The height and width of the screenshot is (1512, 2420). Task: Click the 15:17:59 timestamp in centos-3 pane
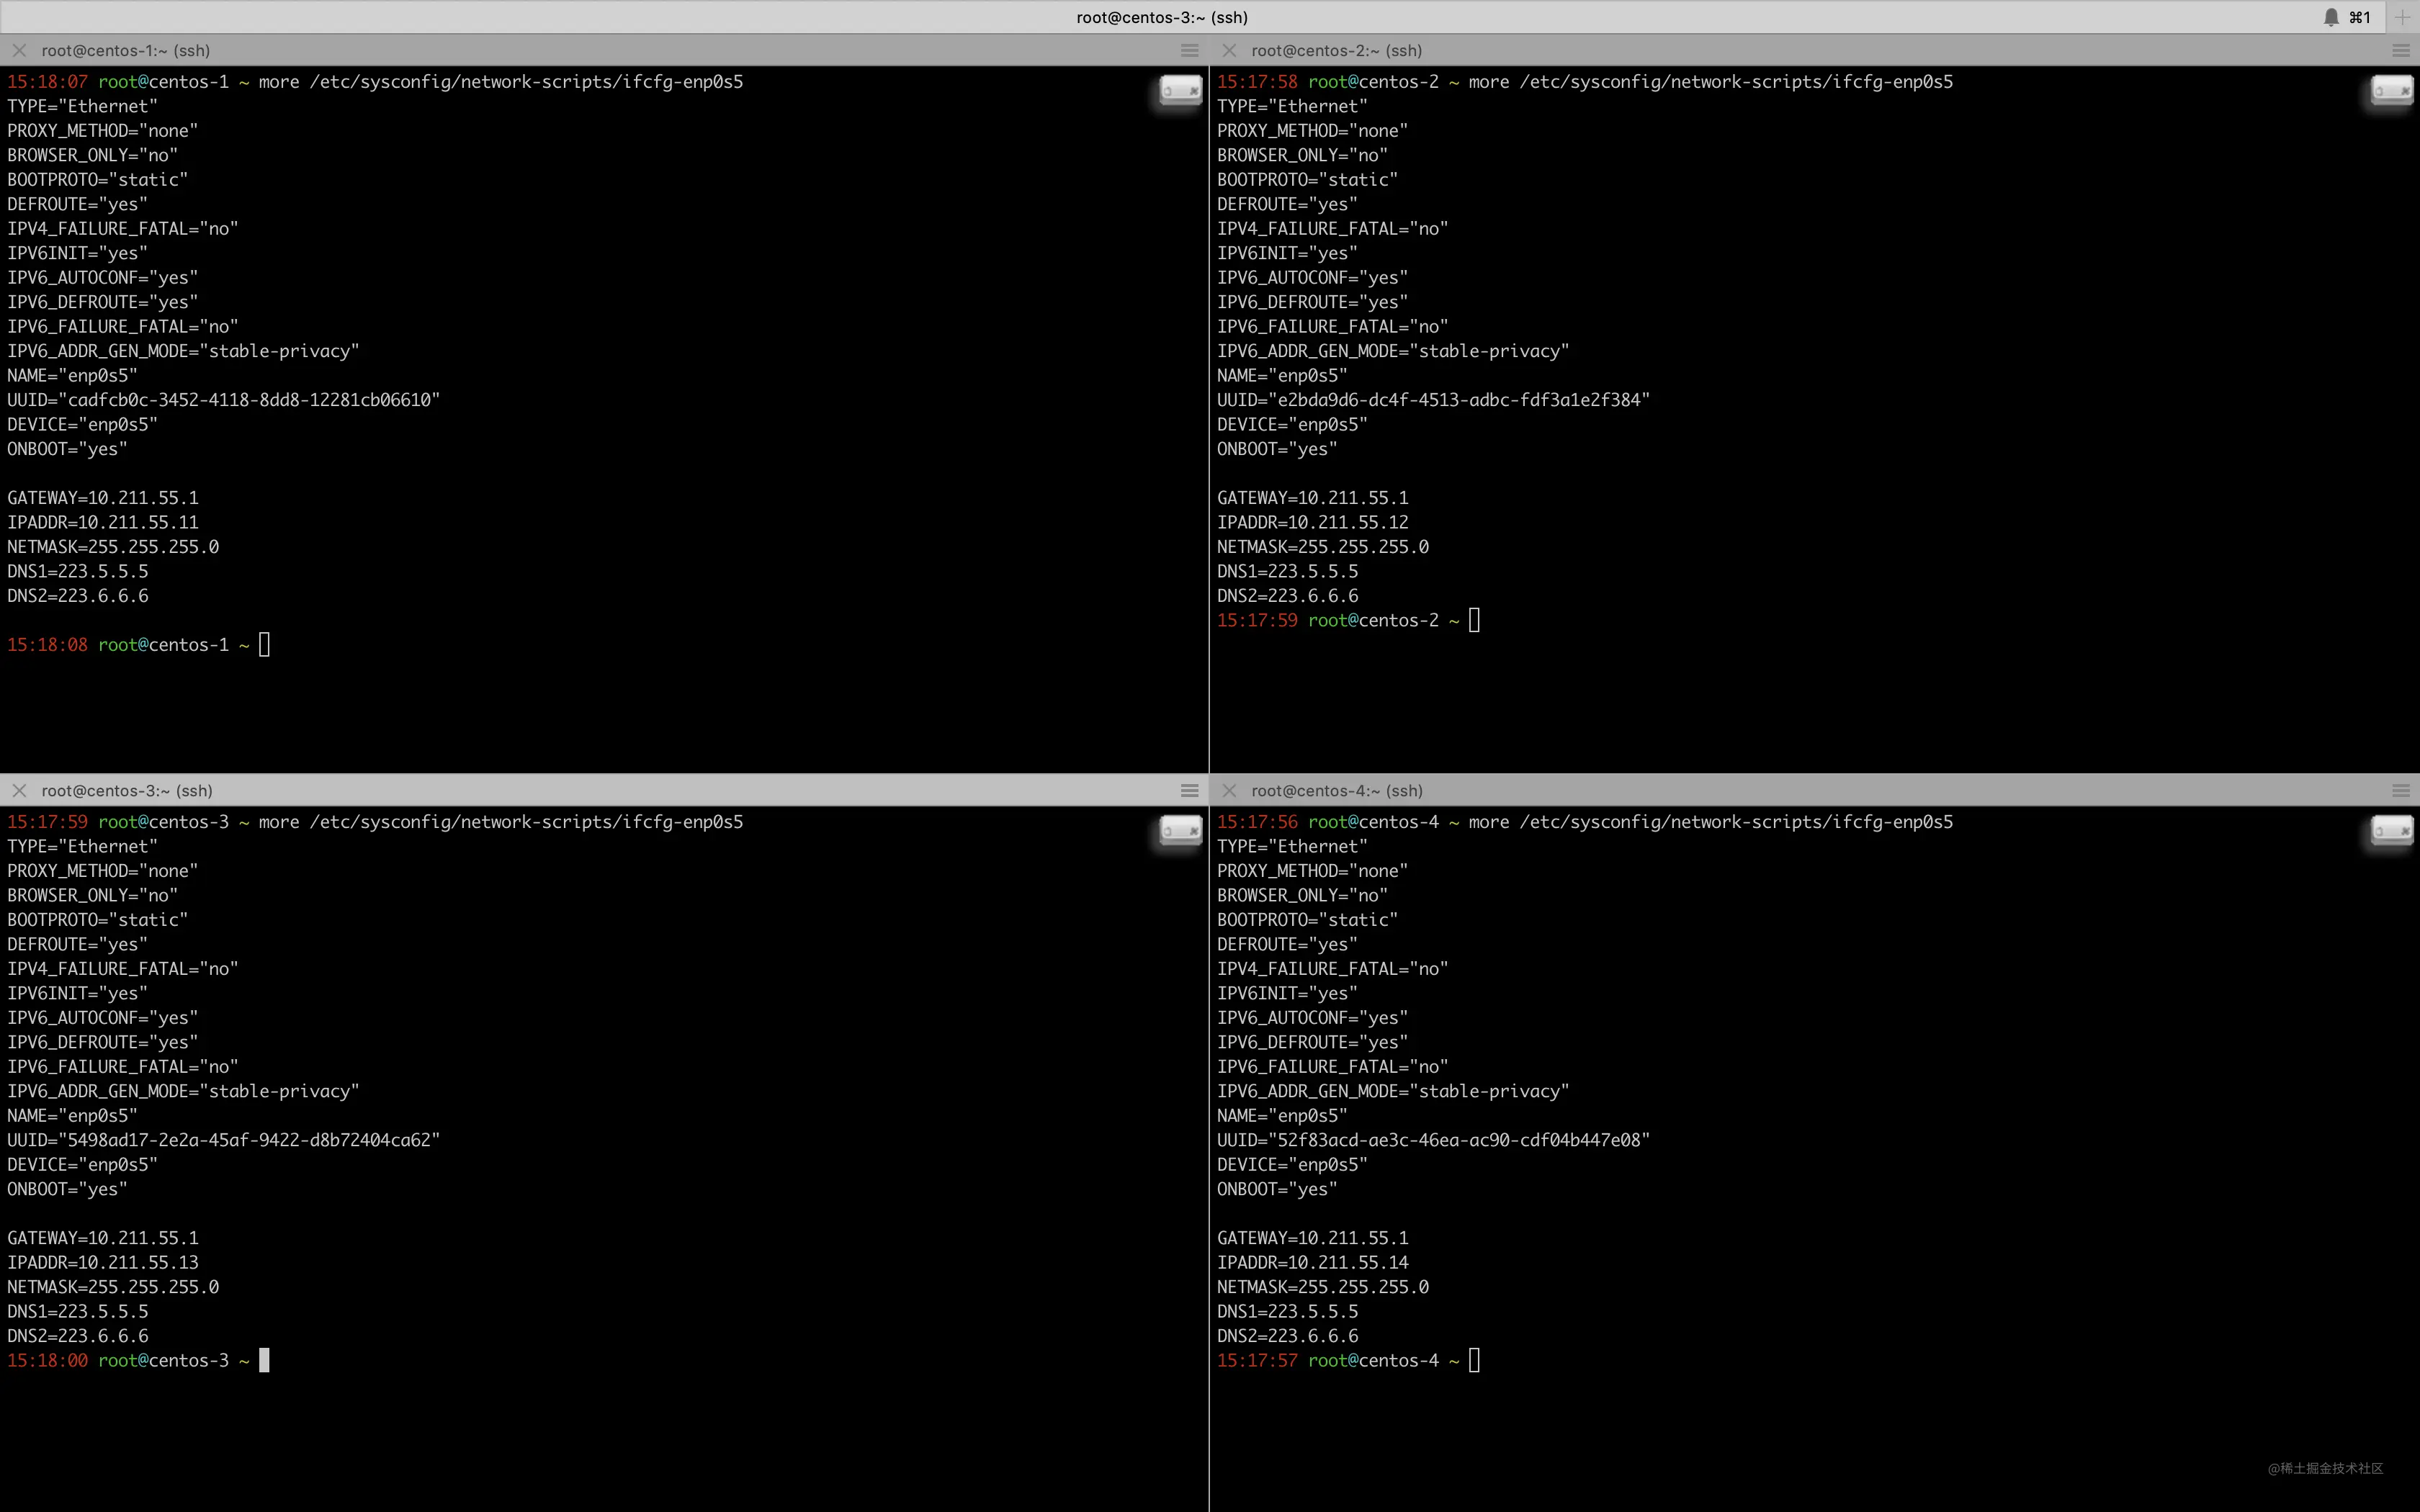[47, 822]
